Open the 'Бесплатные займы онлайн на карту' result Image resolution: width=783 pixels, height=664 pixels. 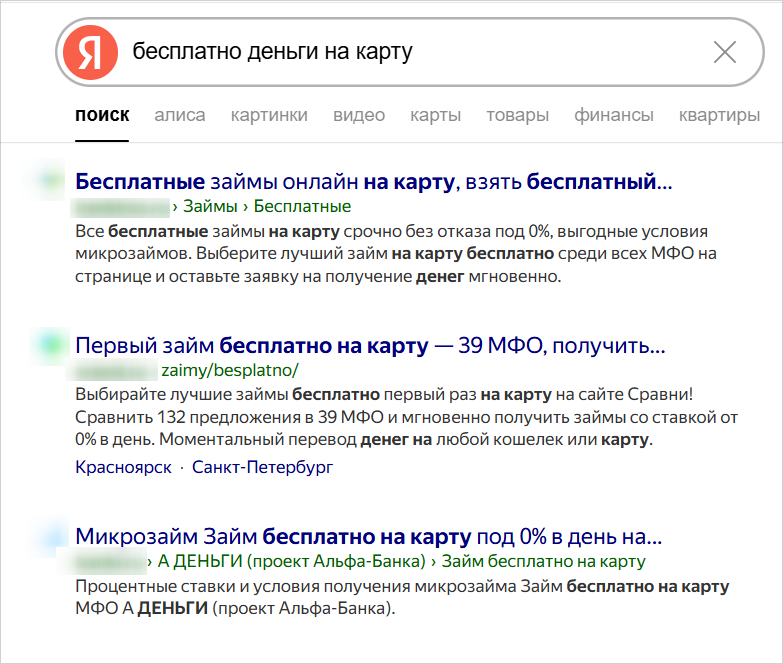pyautogui.click(x=373, y=182)
